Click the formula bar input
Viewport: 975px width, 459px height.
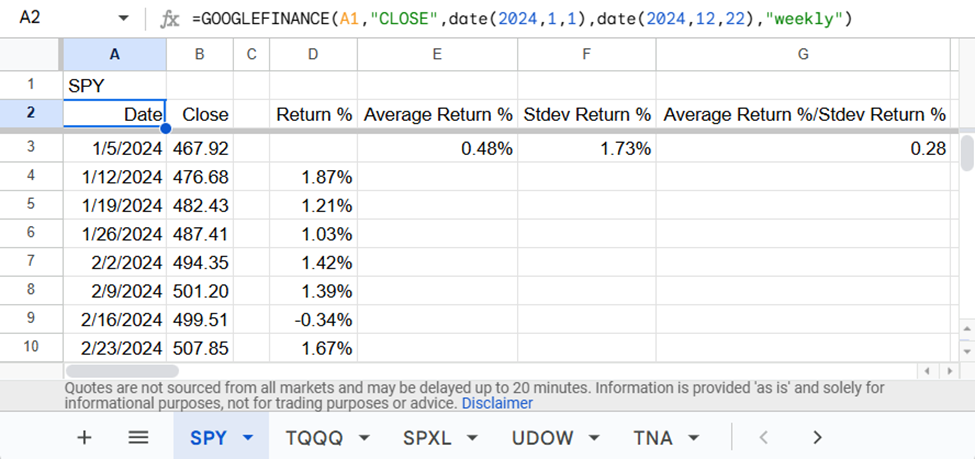(560, 18)
